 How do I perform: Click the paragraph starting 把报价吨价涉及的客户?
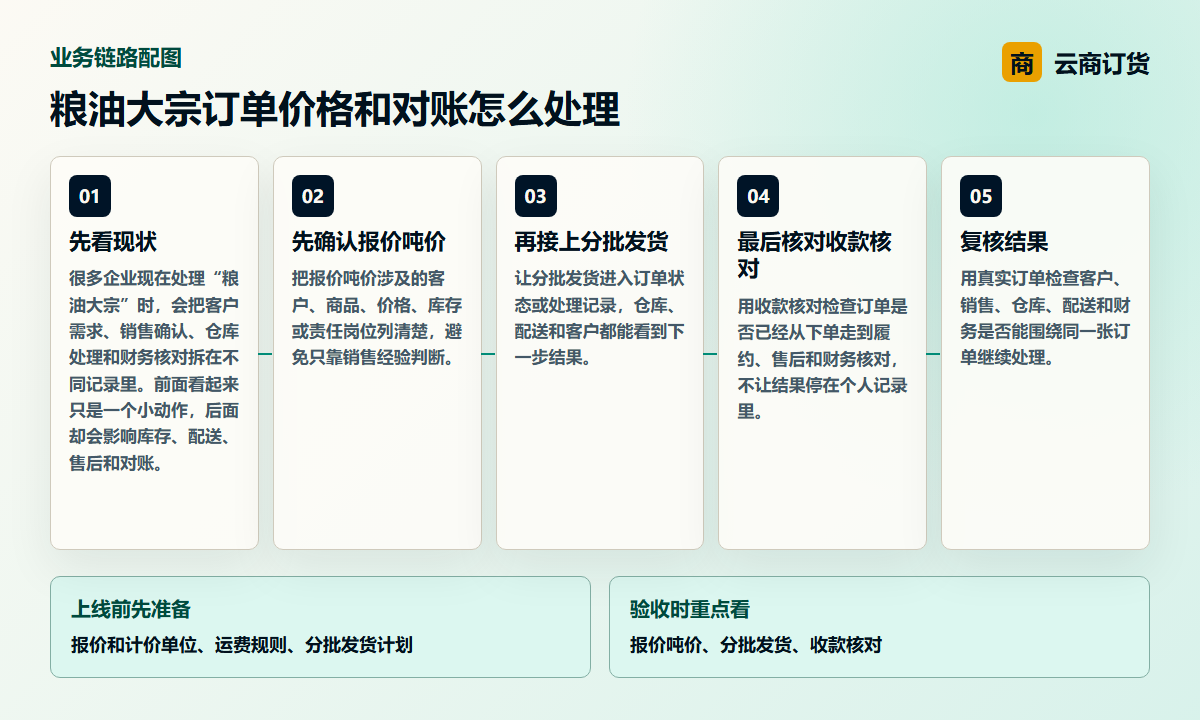pyautogui.click(x=377, y=318)
